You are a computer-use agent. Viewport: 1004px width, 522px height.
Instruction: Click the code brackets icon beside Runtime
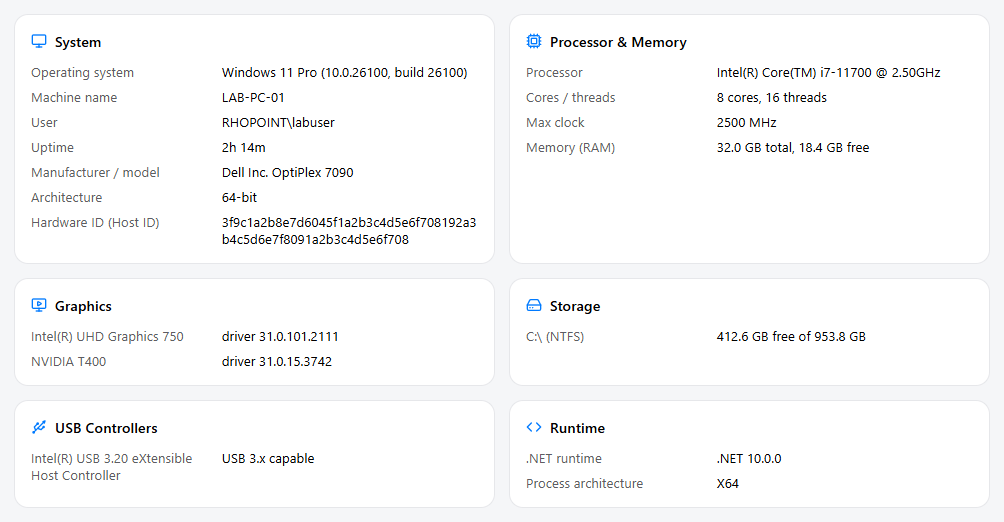pos(533,427)
